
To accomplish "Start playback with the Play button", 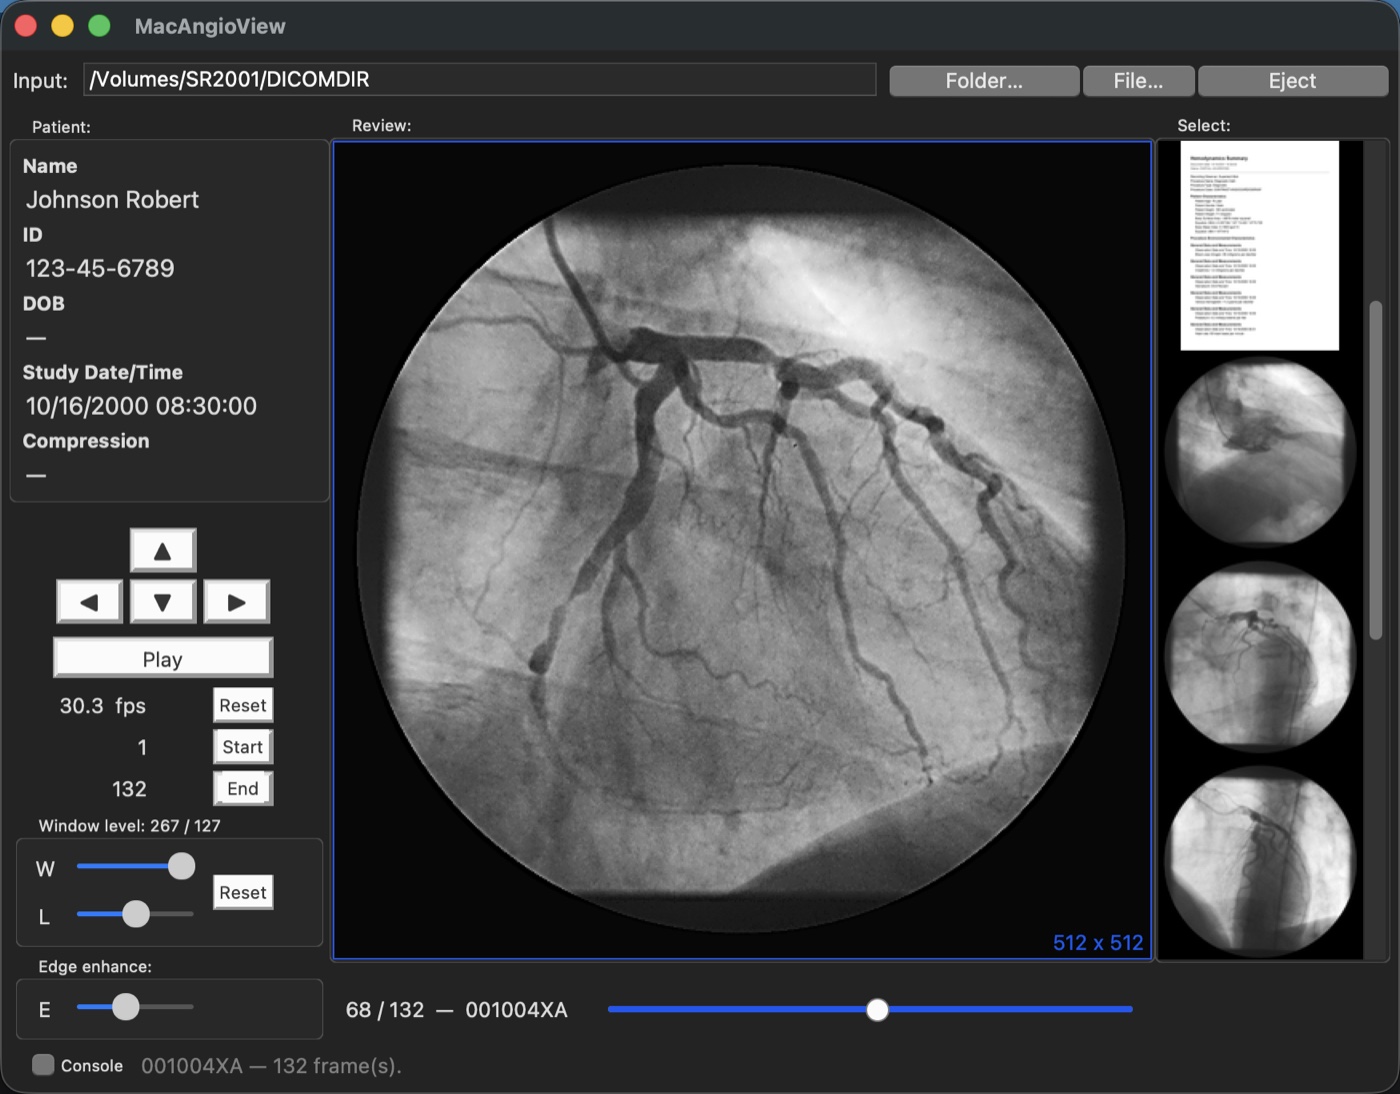I will [163, 659].
